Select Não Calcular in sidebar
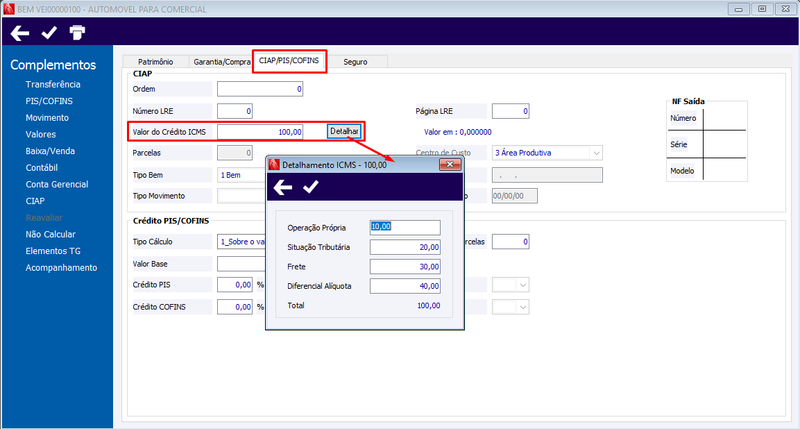Image resolution: width=800 pixels, height=429 pixels. [51, 235]
